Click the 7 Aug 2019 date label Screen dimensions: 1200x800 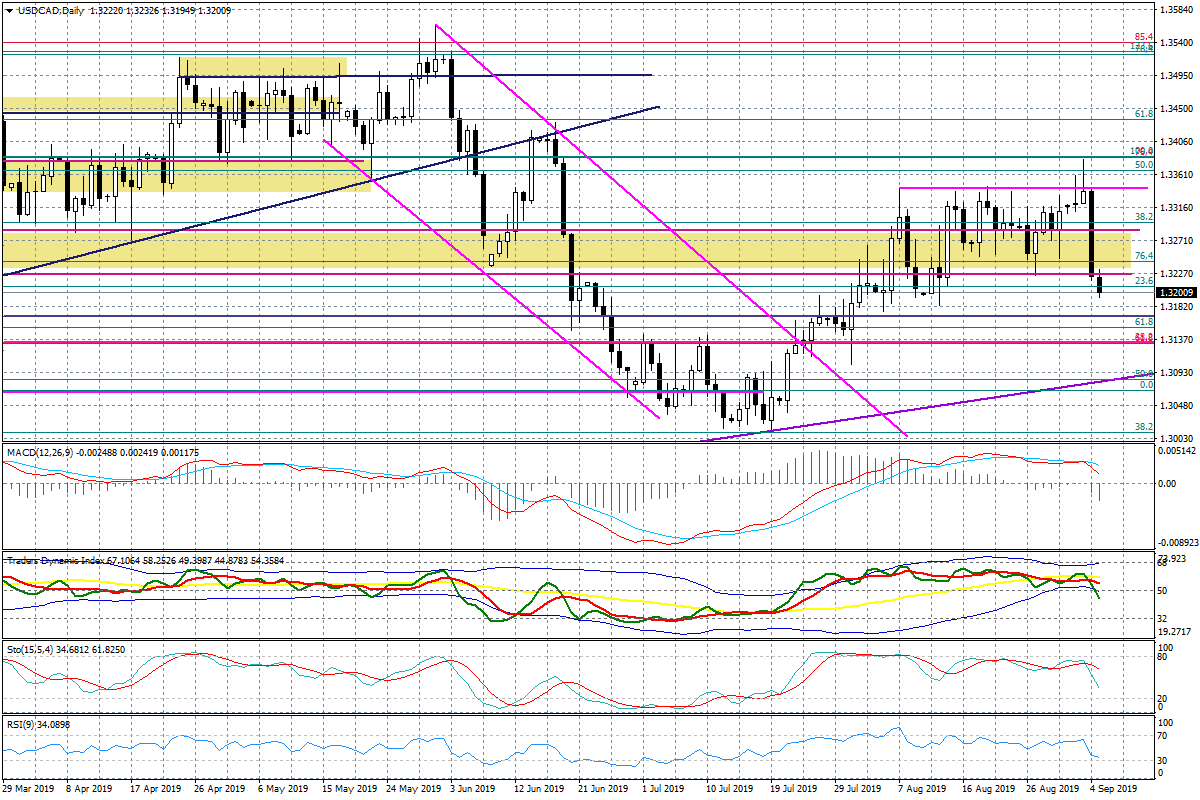(x=919, y=790)
